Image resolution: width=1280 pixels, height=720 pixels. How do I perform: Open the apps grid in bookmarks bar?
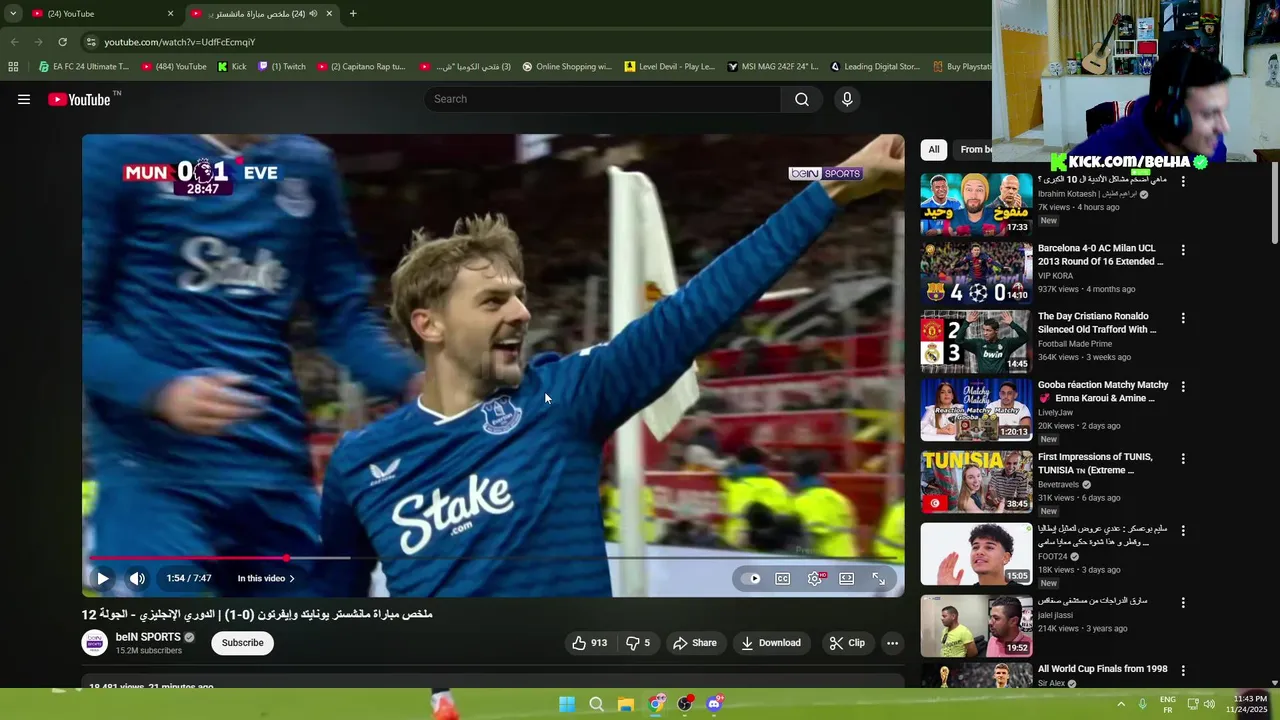13,67
